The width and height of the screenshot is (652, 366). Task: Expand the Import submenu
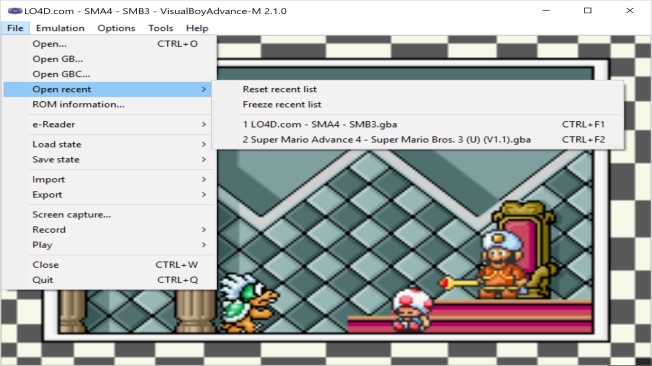(109, 180)
